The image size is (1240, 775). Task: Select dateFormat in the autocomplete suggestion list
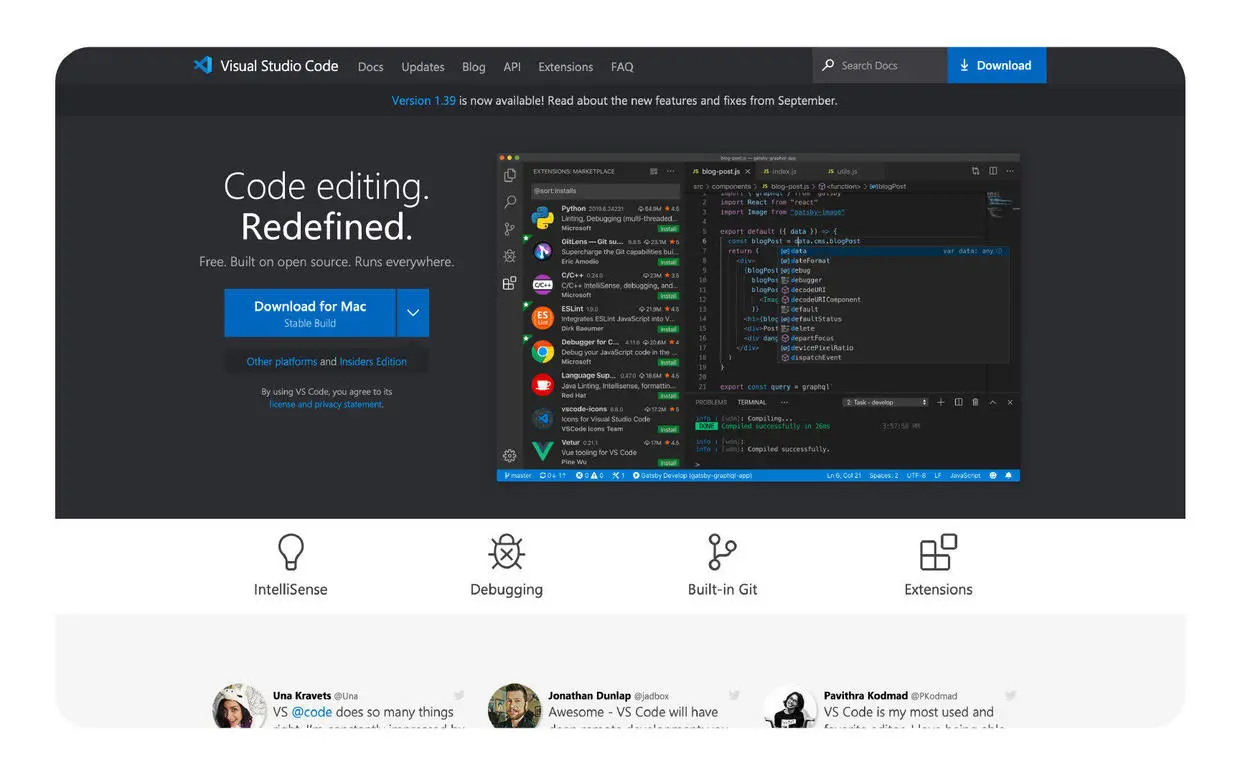(x=805, y=261)
